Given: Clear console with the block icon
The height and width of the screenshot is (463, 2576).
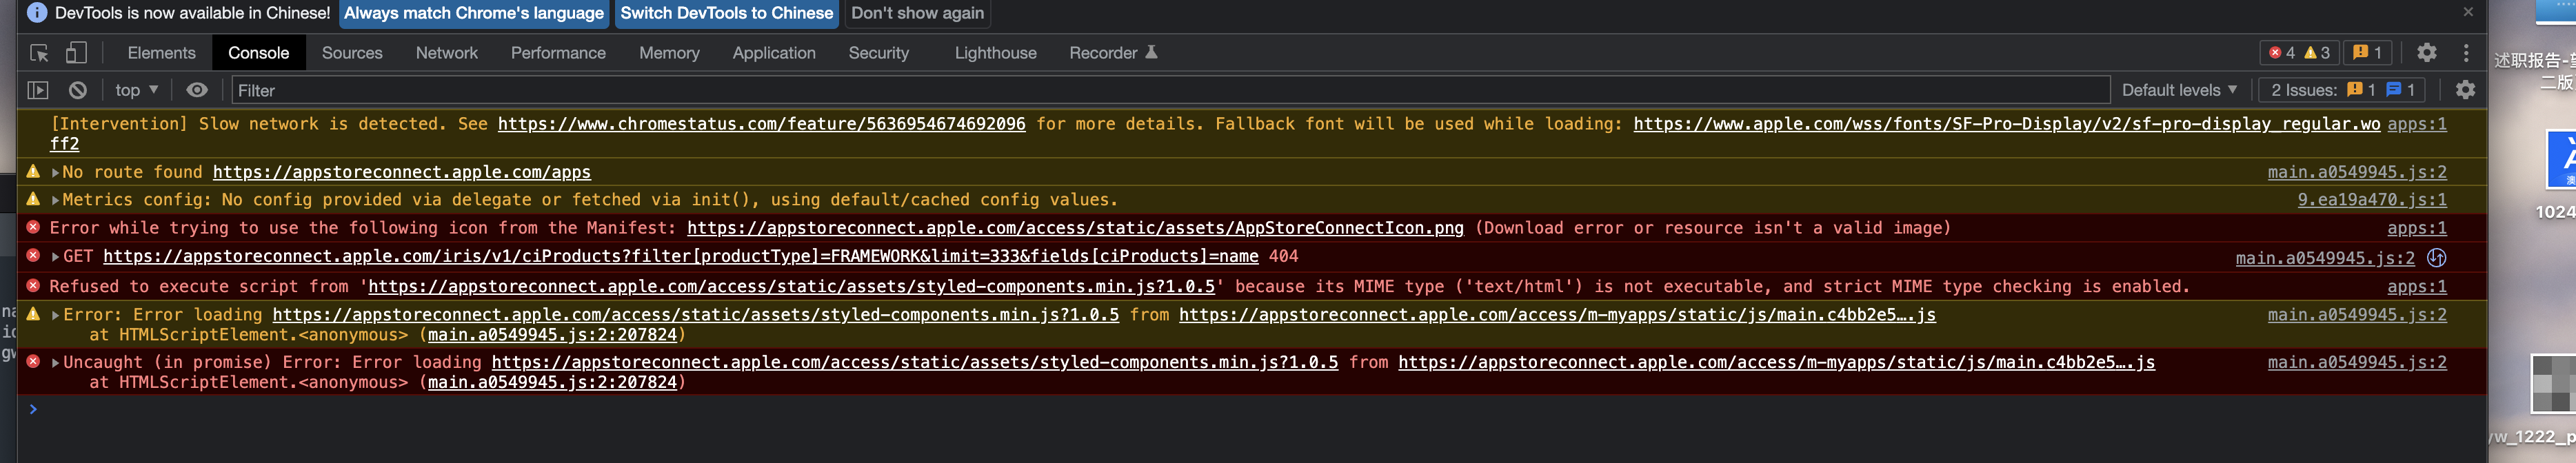Looking at the screenshot, I should pyautogui.click(x=78, y=90).
